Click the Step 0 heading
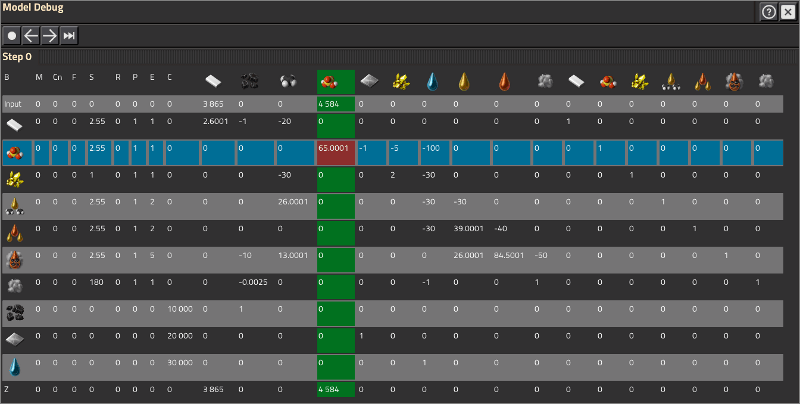 19,57
